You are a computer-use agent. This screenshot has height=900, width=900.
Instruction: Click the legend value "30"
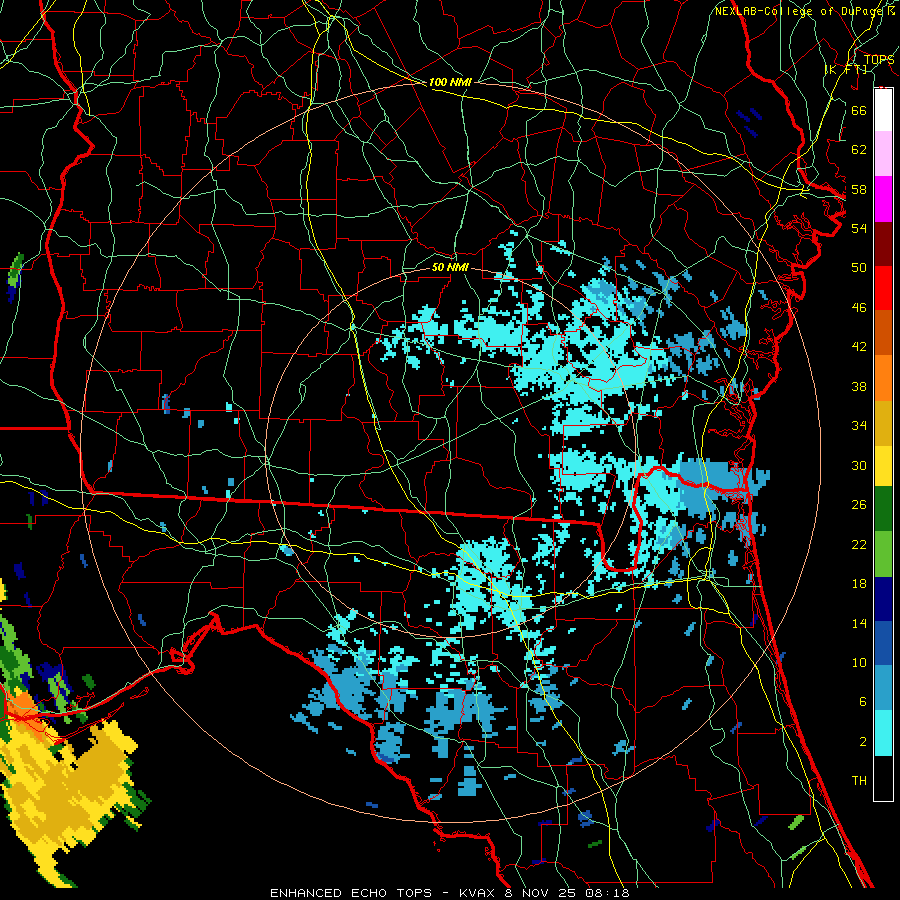(859, 465)
